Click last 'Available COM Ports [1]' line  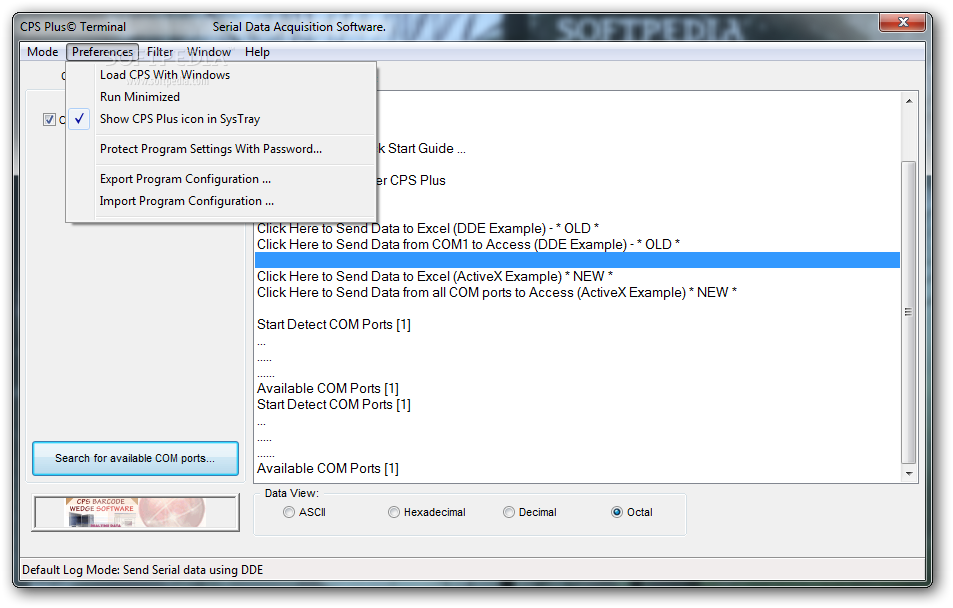tap(328, 469)
